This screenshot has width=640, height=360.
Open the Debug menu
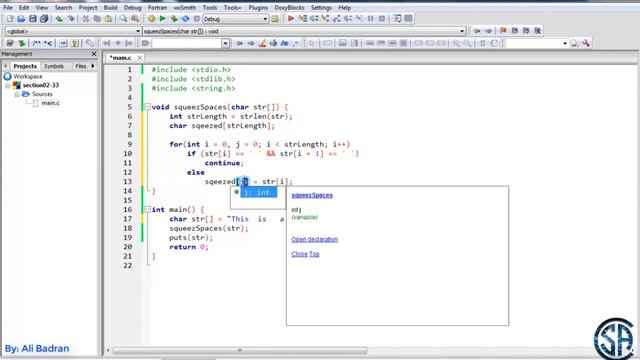click(x=133, y=8)
